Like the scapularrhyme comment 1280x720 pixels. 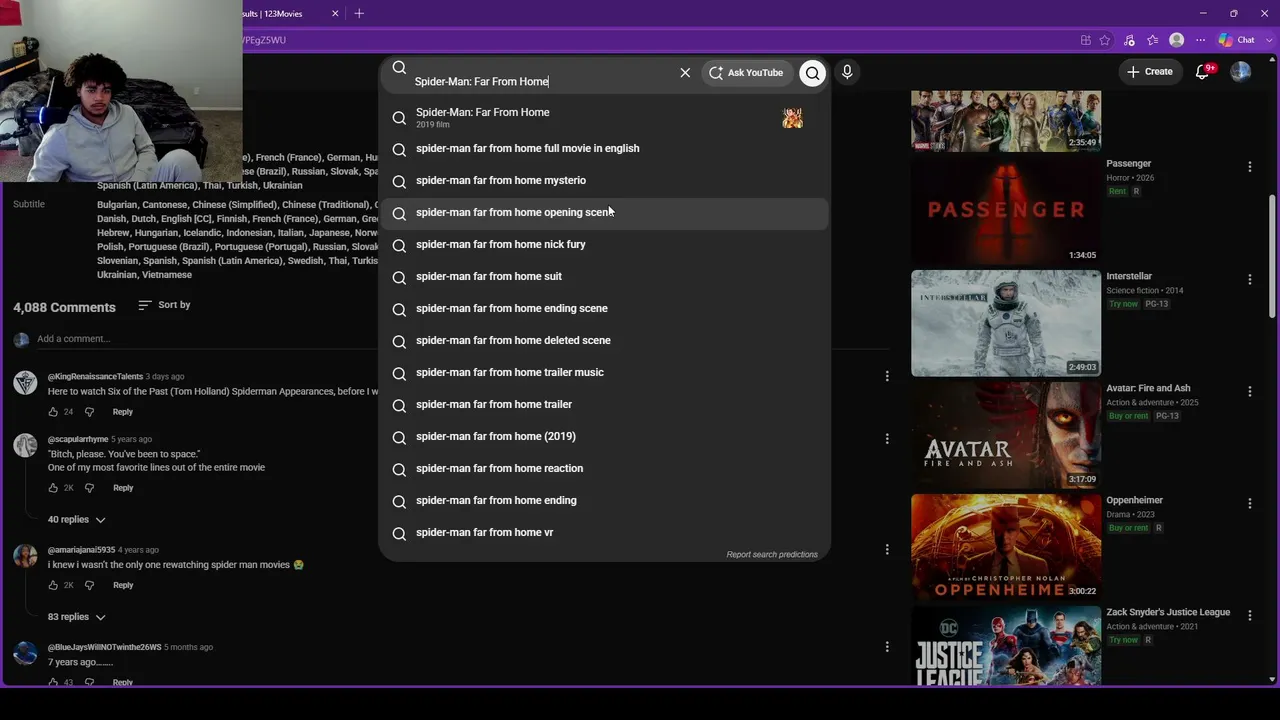coord(53,488)
